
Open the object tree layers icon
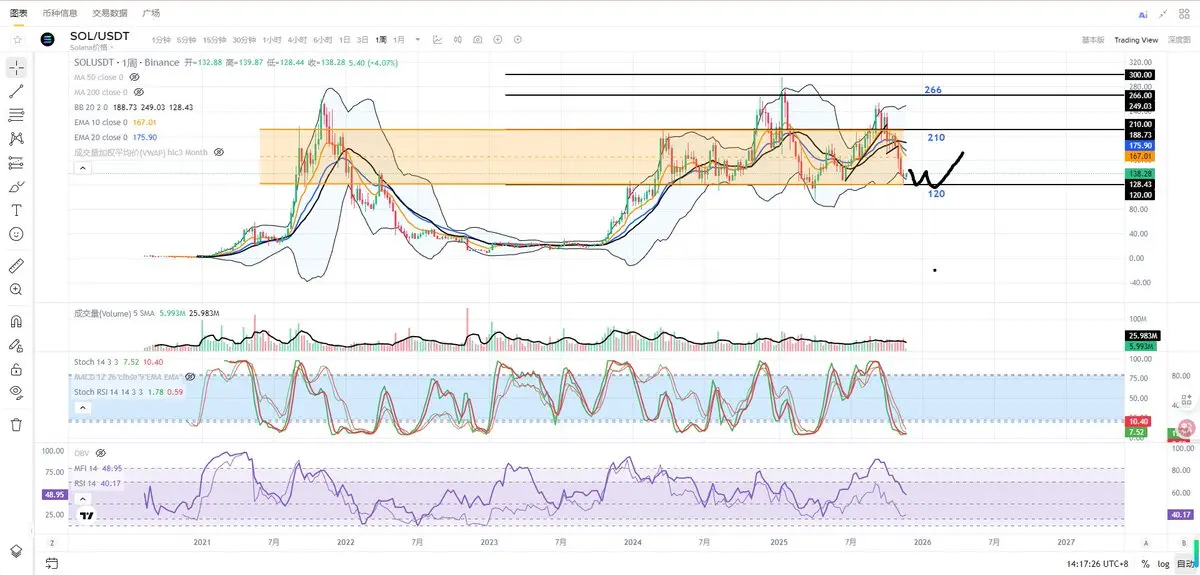click(16, 551)
